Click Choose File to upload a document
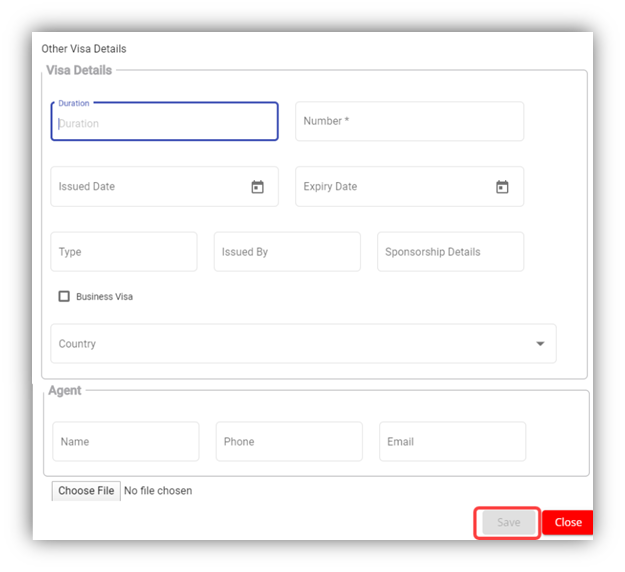Screen dimensions: 625x572 click(86, 491)
